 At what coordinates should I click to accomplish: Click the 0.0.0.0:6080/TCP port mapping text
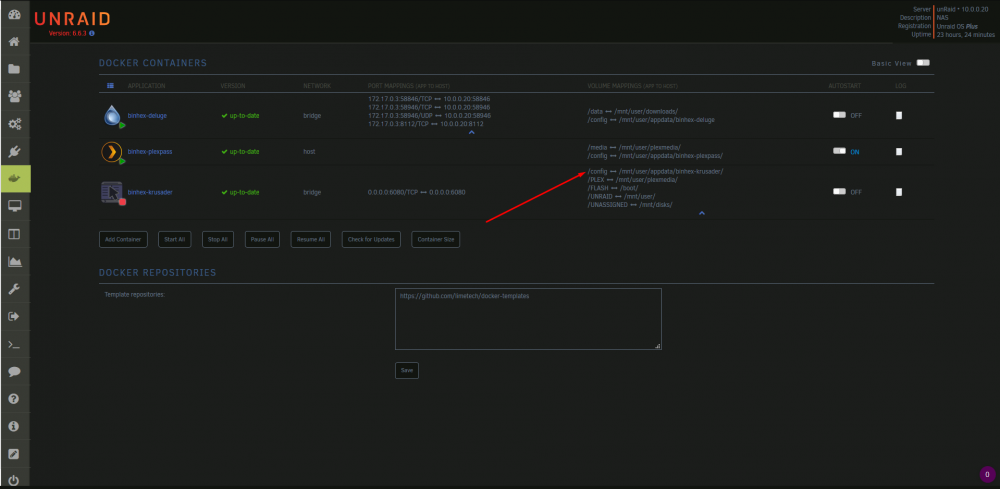pos(416,192)
